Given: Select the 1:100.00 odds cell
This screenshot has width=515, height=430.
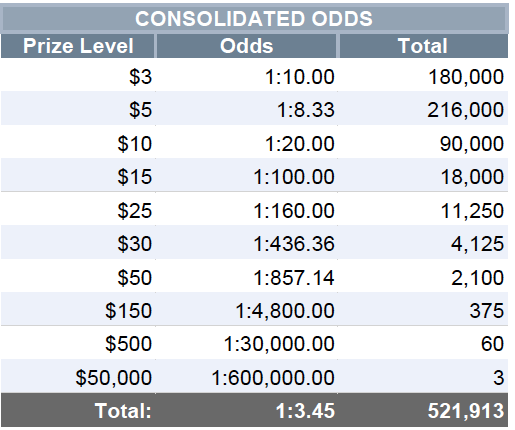Looking at the screenshot, I should click(246, 176).
